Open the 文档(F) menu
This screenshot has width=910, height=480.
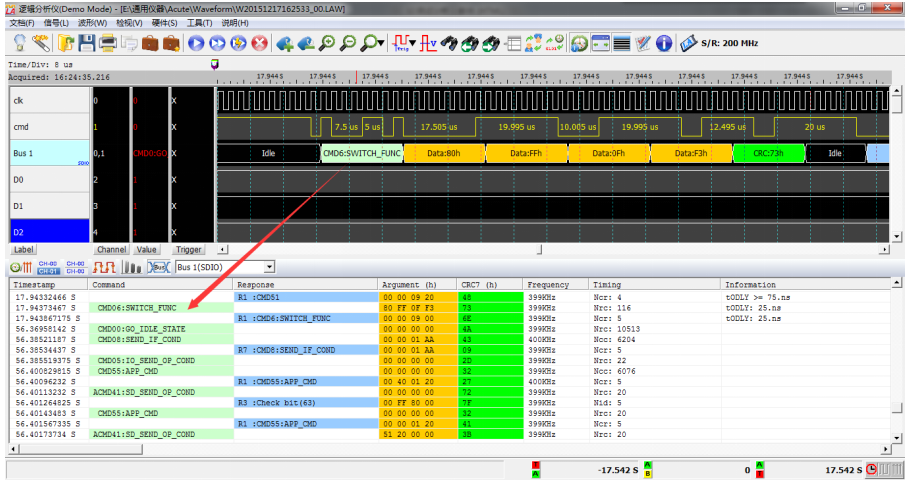tap(22, 23)
